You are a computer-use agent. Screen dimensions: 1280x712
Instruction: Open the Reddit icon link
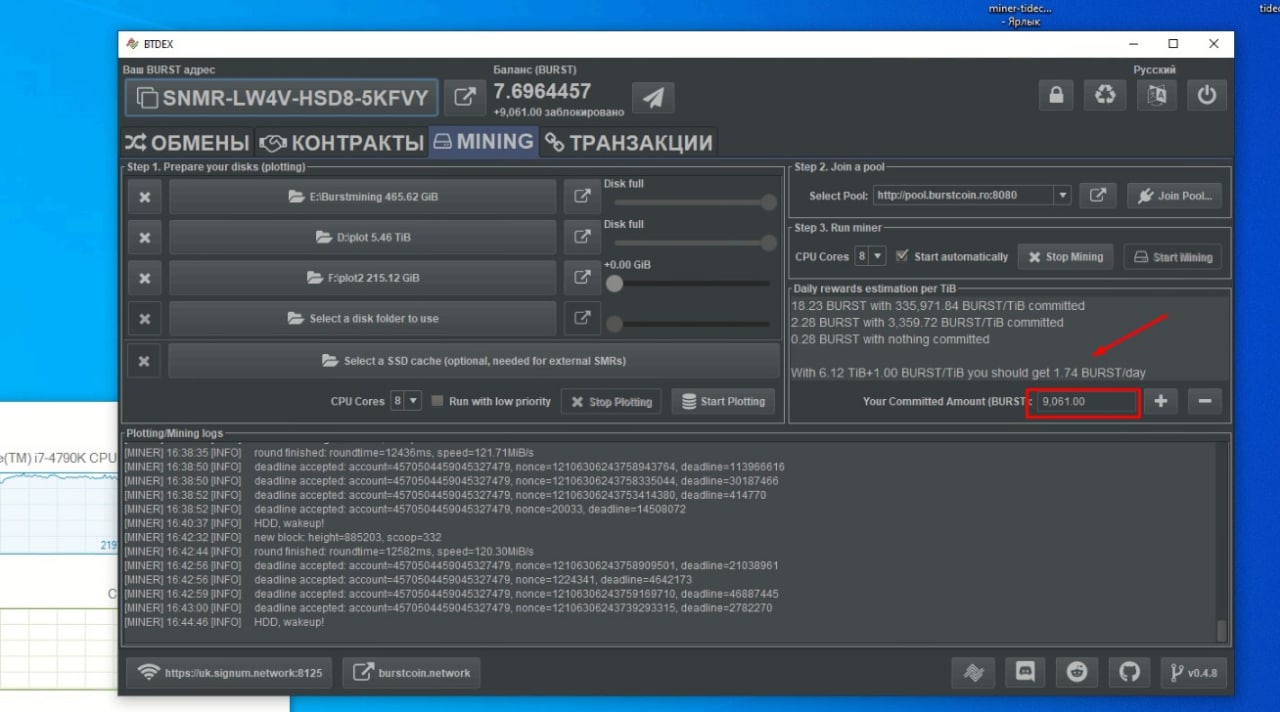tap(1077, 672)
